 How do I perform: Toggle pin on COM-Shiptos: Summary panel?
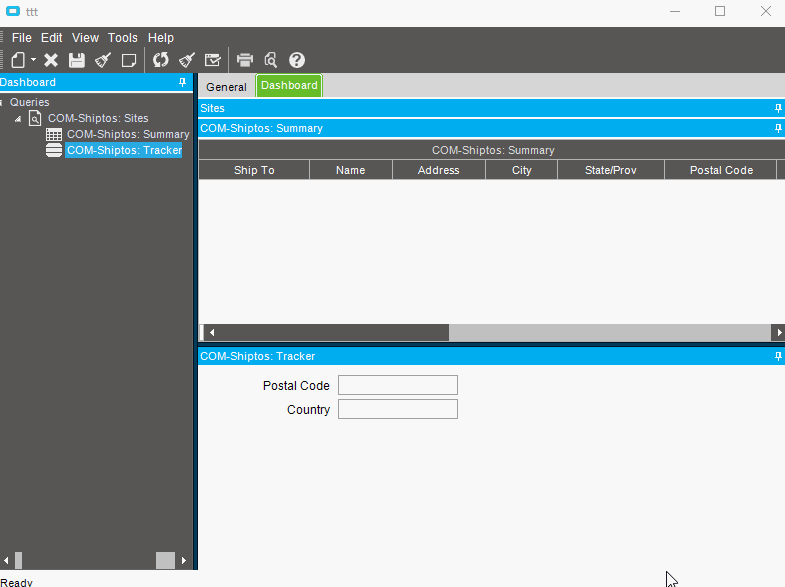(778, 128)
